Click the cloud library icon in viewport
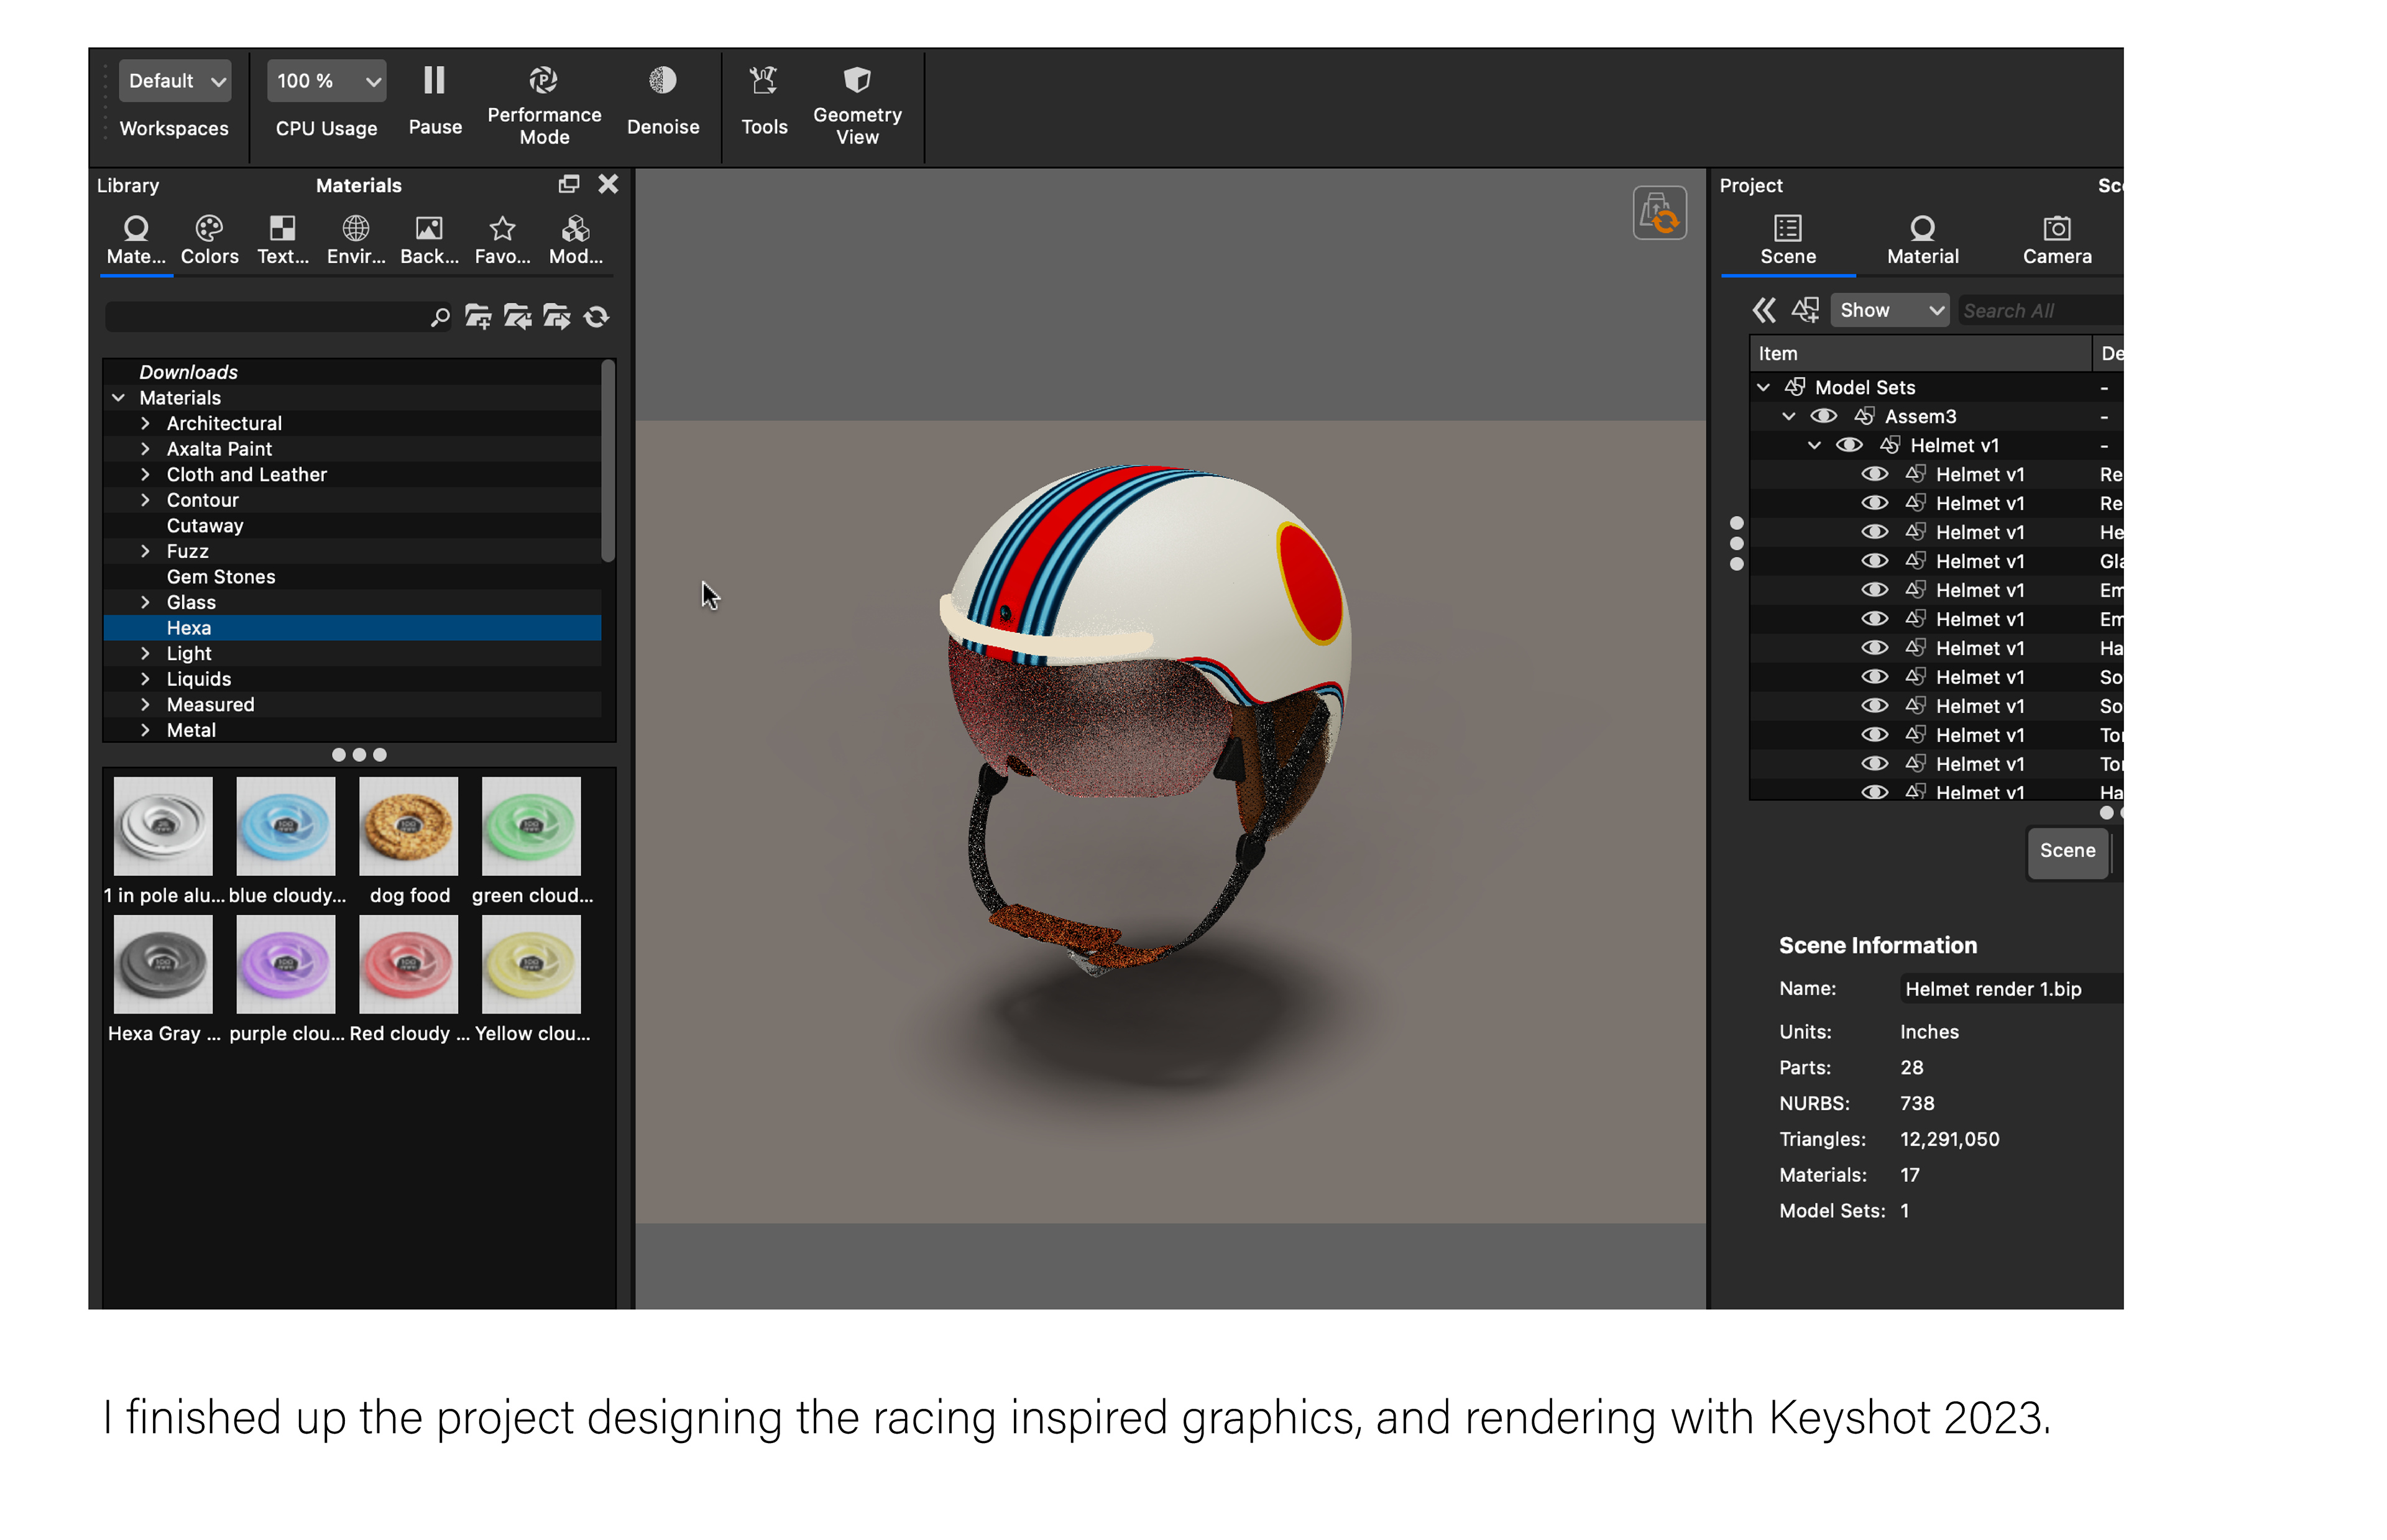 pos(1659,213)
